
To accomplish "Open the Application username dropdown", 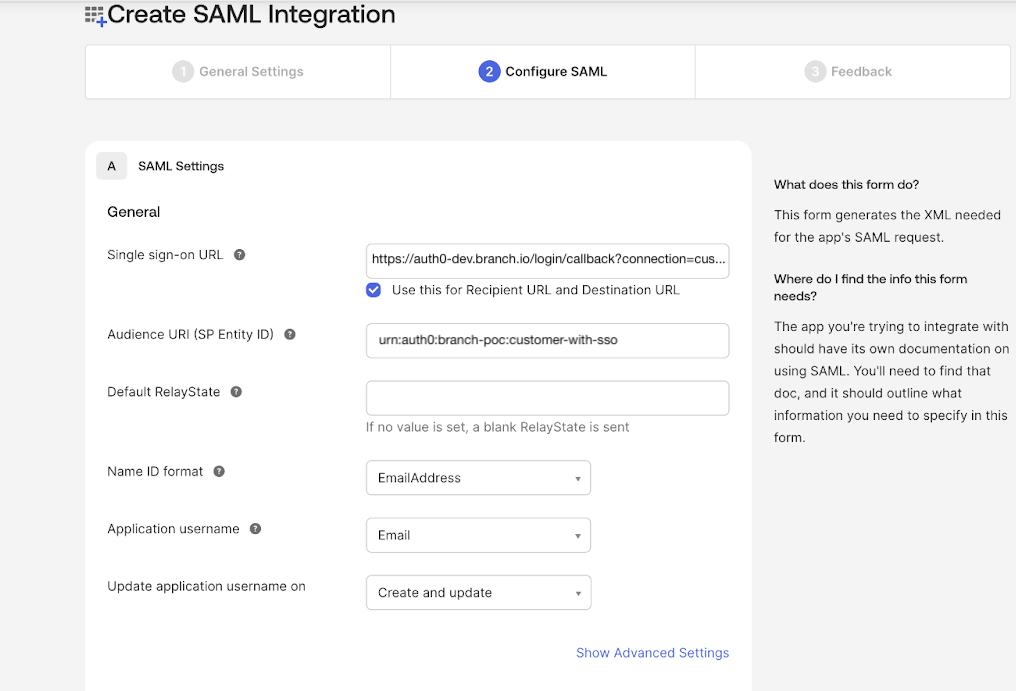I will pos(478,535).
